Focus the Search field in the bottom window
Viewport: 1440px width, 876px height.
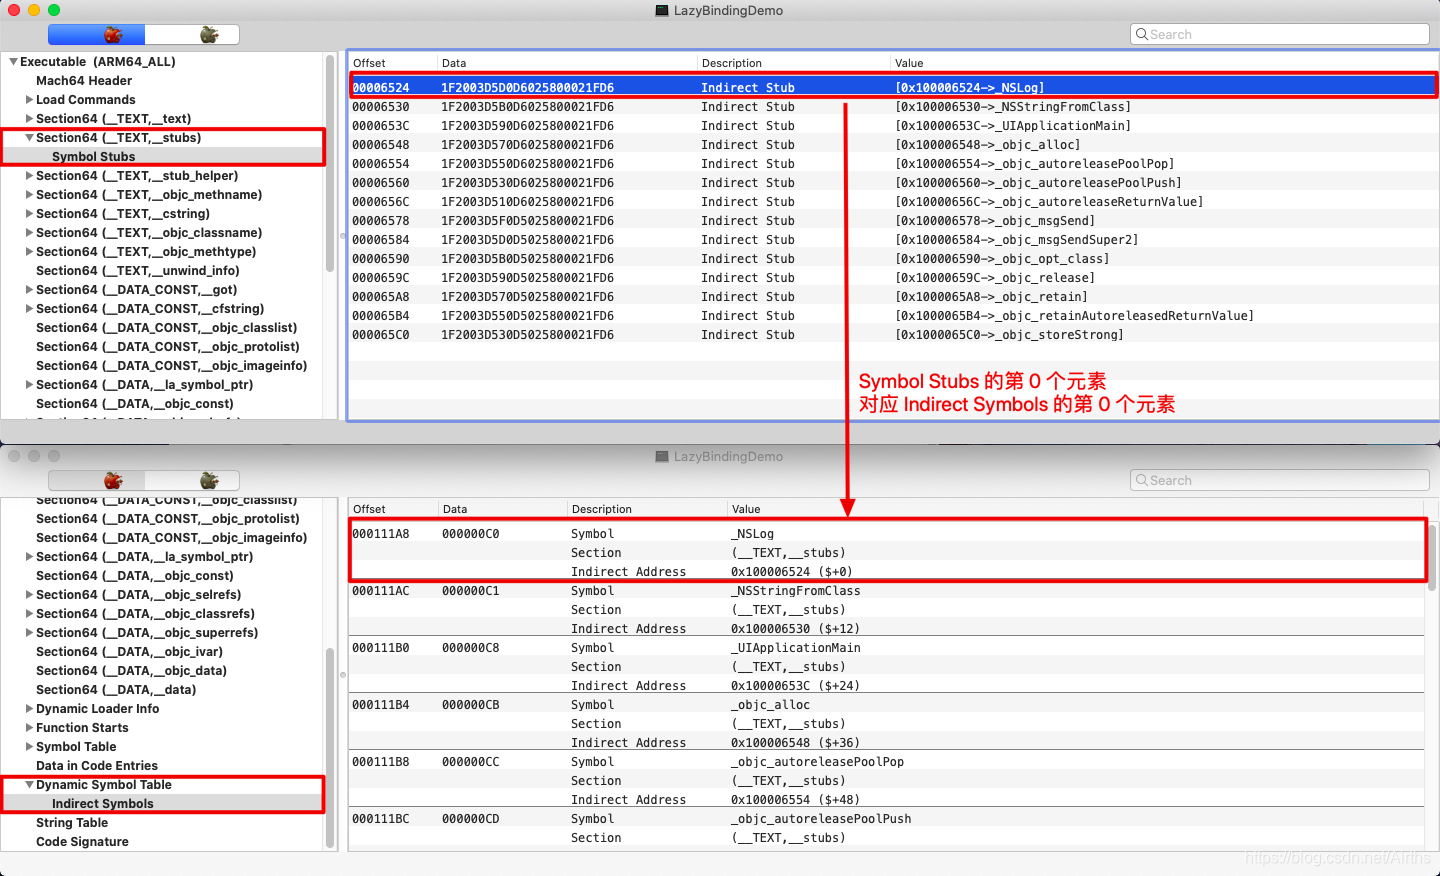click(x=1279, y=480)
